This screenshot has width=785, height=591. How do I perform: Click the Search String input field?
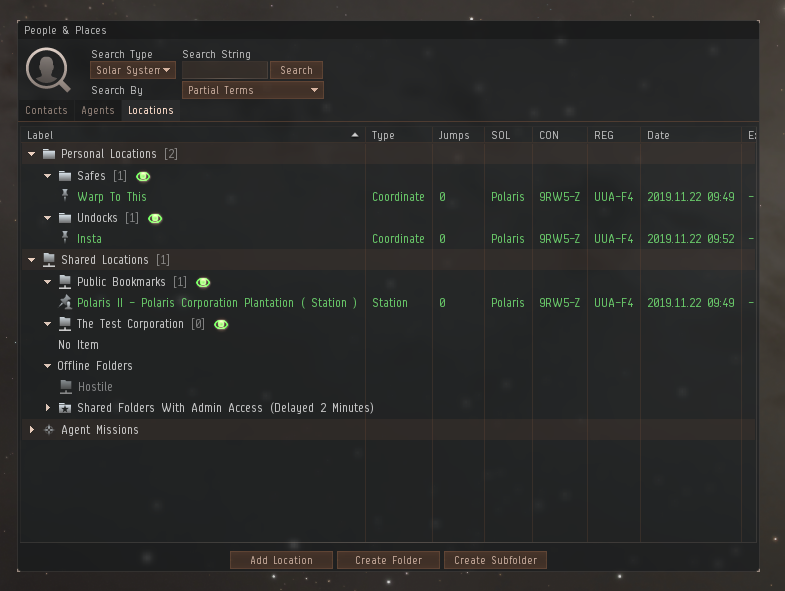[x=225, y=70]
